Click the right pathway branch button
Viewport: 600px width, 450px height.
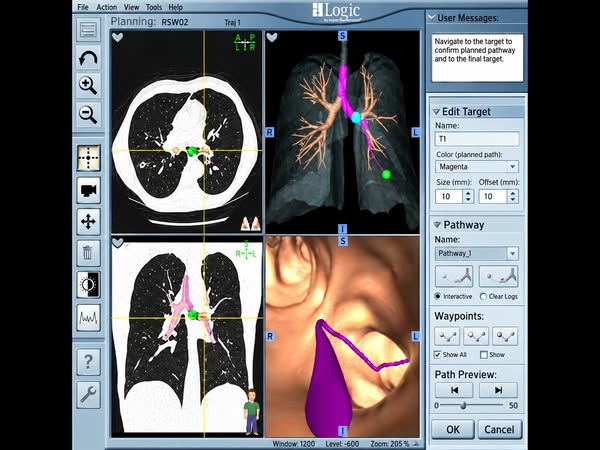pyautogui.click(x=498, y=276)
